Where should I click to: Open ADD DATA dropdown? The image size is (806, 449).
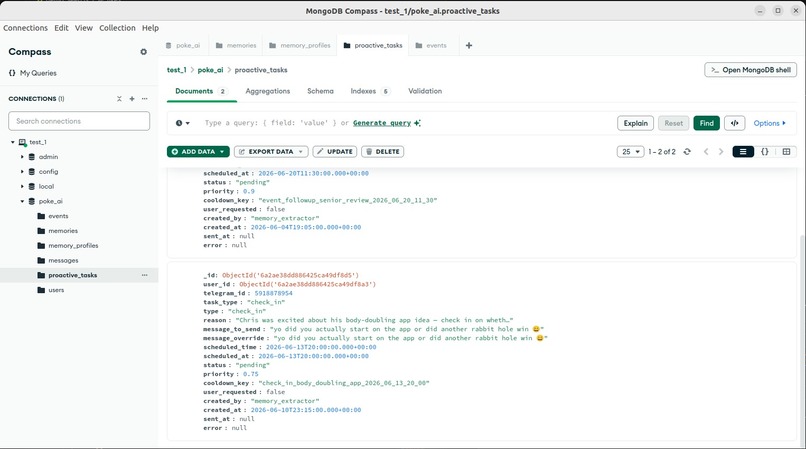point(198,152)
